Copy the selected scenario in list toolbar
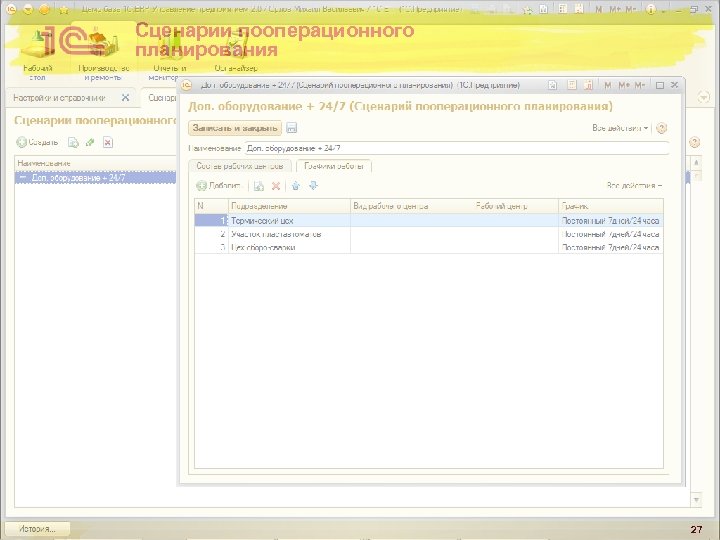The width and height of the screenshot is (720, 540). pyautogui.click(x=73, y=142)
